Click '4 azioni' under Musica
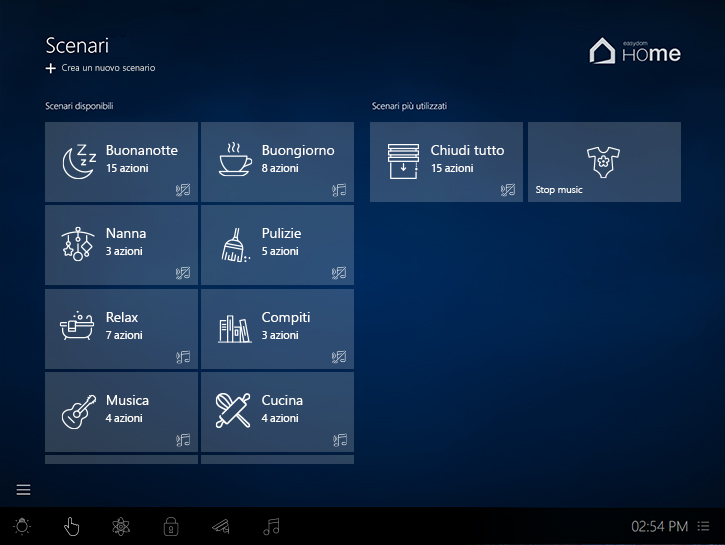The height and width of the screenshot is (545, 725). 124,418
